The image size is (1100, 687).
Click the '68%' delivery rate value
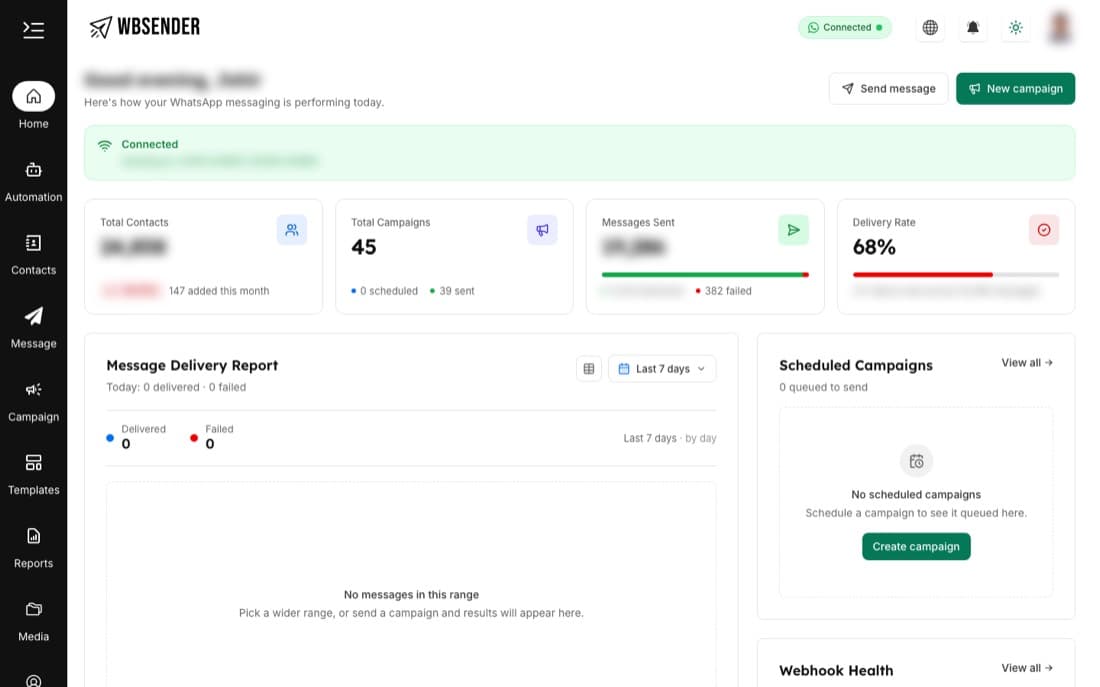pyautogui.click(x=874, y=247)
